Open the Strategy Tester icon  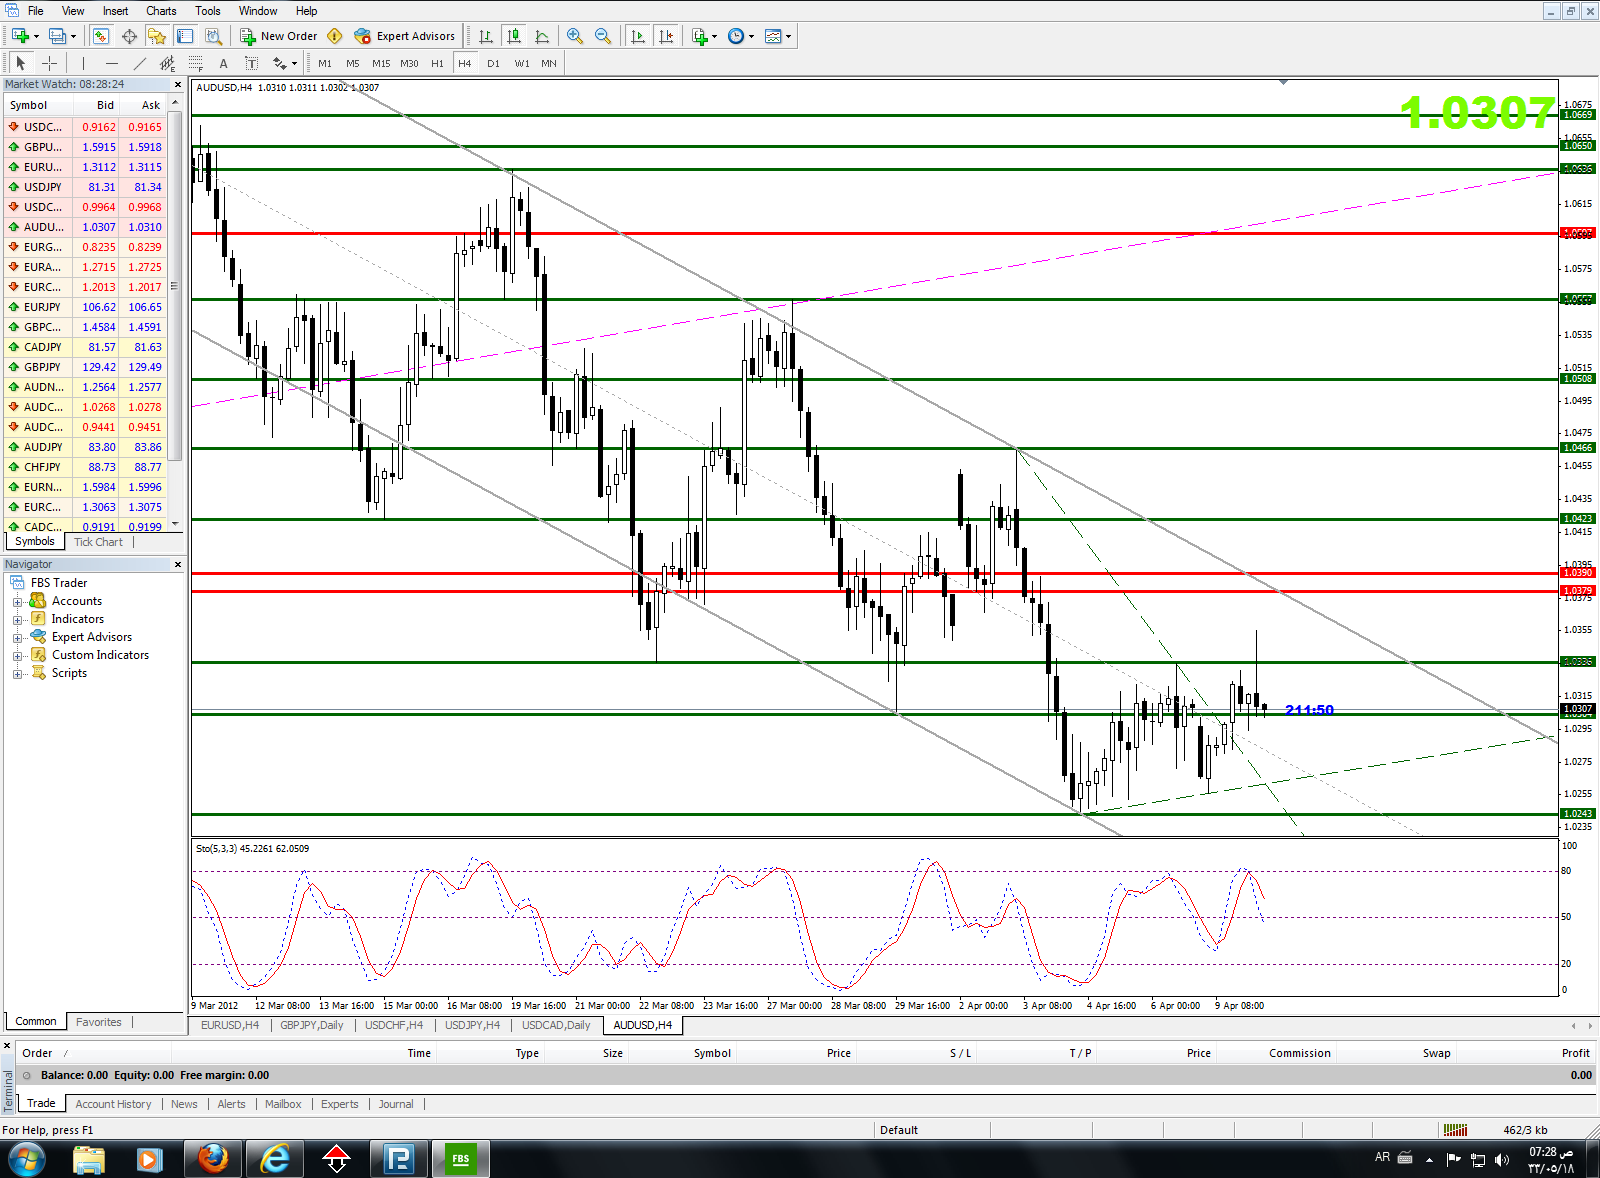pos(213,36)
